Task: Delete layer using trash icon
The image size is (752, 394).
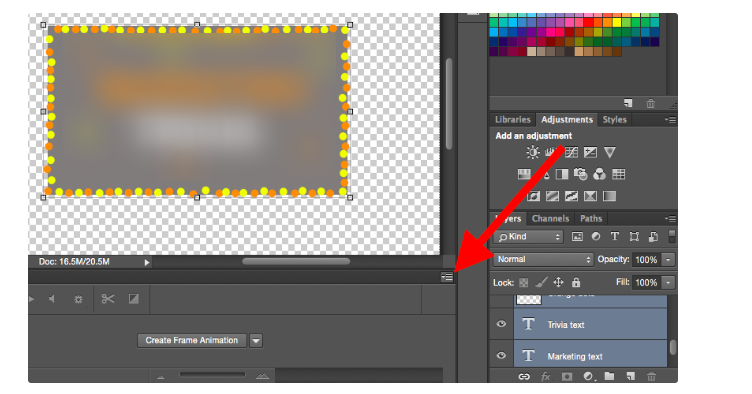Action: (651, 376)
